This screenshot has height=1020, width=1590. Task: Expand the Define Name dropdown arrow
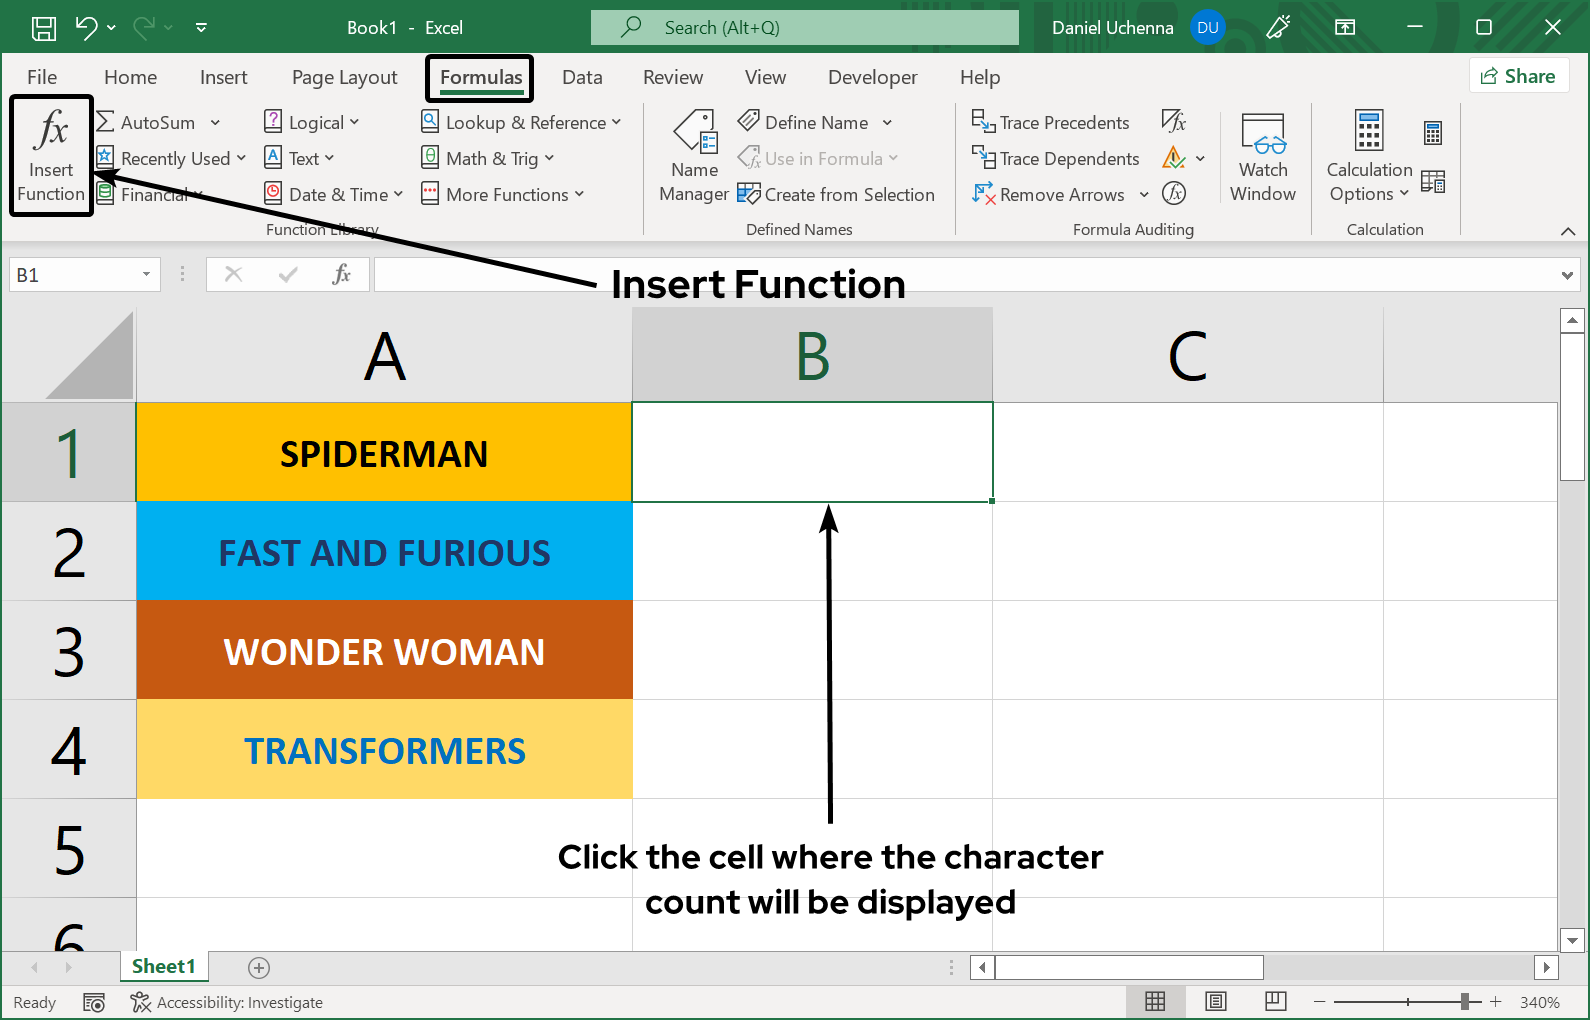pos(887,123)
